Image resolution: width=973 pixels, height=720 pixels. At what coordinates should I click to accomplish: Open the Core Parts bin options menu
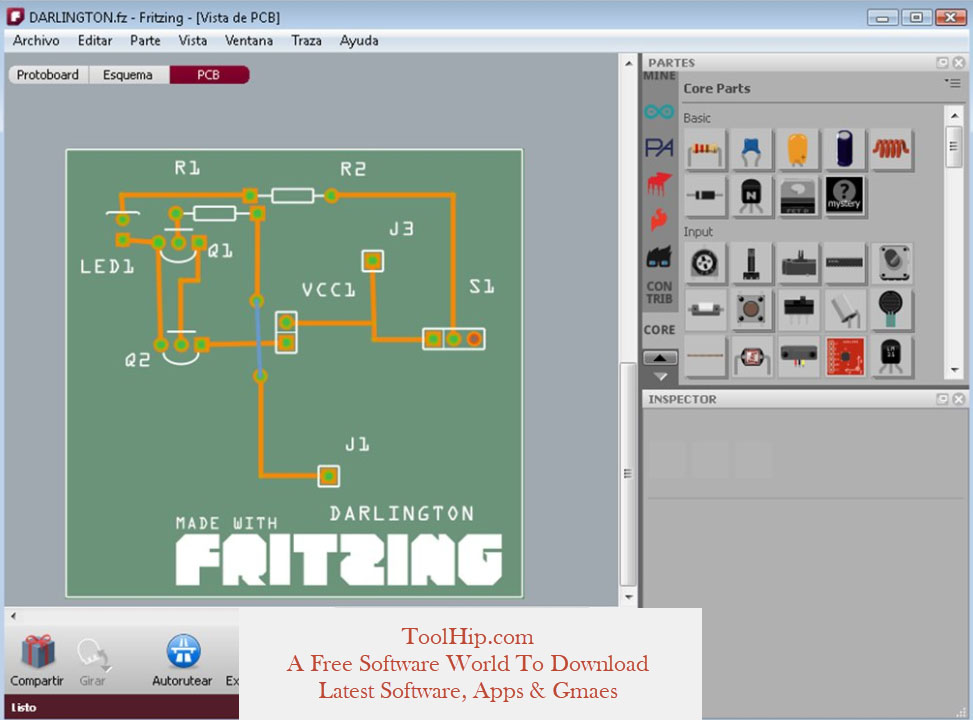(953, 83)
